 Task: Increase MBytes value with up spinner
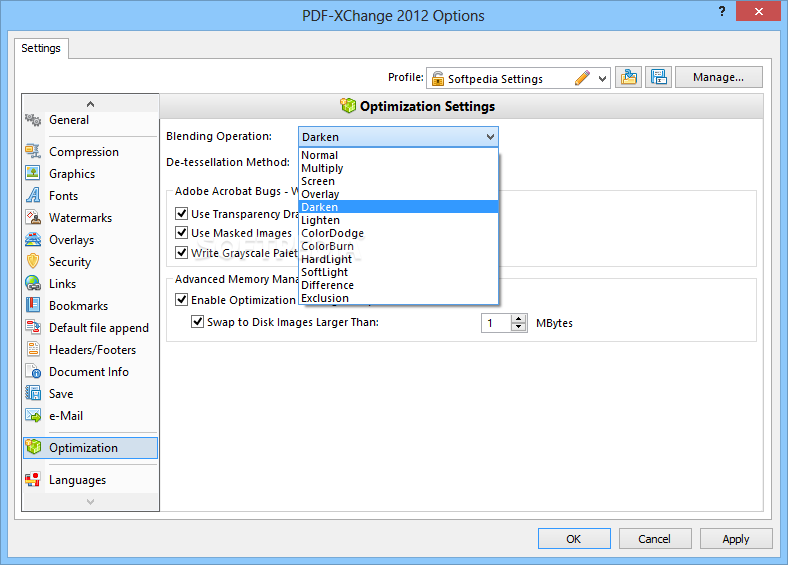tap(518, 318)
